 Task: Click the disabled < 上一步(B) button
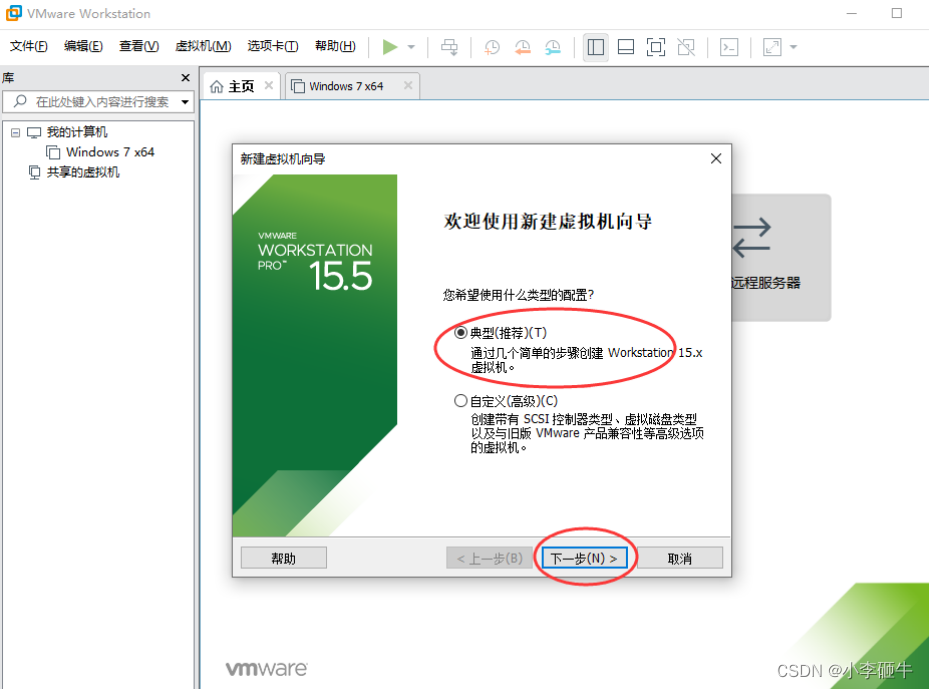[489, 558]
